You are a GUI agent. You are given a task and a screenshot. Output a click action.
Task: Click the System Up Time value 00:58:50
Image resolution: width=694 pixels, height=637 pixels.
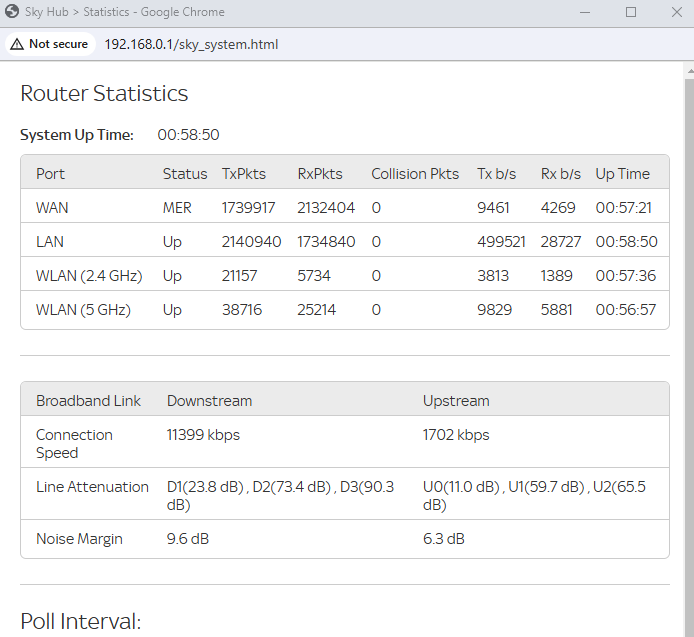(x=188, y=135)
